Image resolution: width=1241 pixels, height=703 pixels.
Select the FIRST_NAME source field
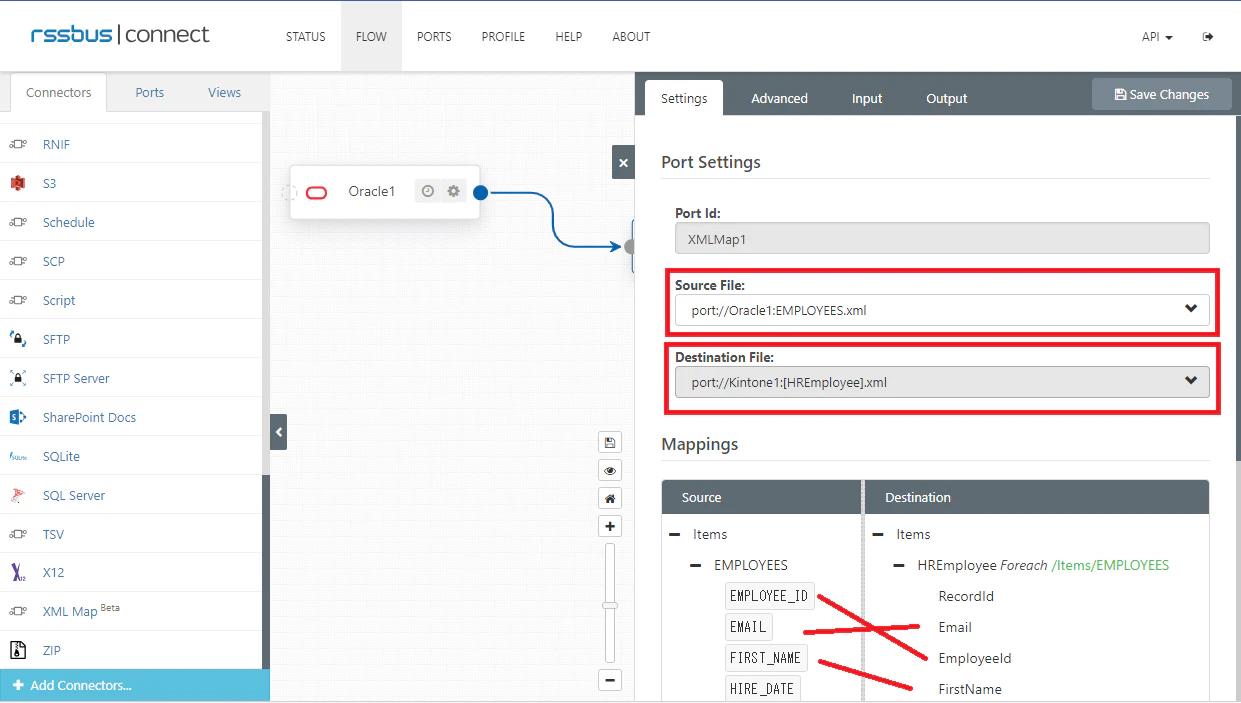click(766, 658)
